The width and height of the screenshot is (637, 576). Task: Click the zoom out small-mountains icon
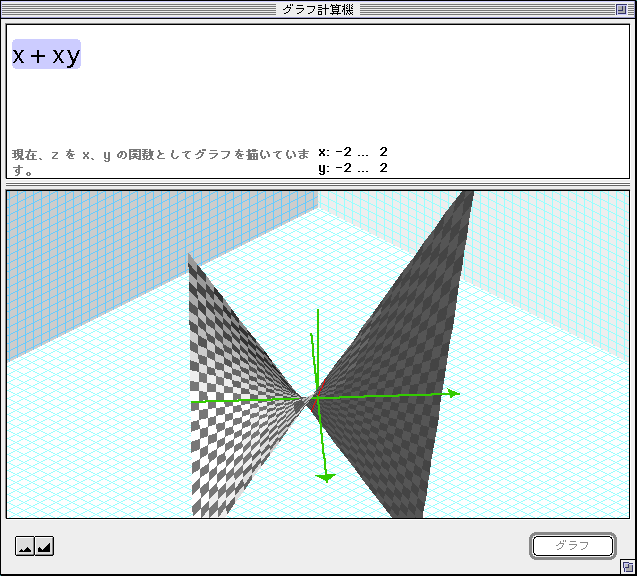[25, 546]
